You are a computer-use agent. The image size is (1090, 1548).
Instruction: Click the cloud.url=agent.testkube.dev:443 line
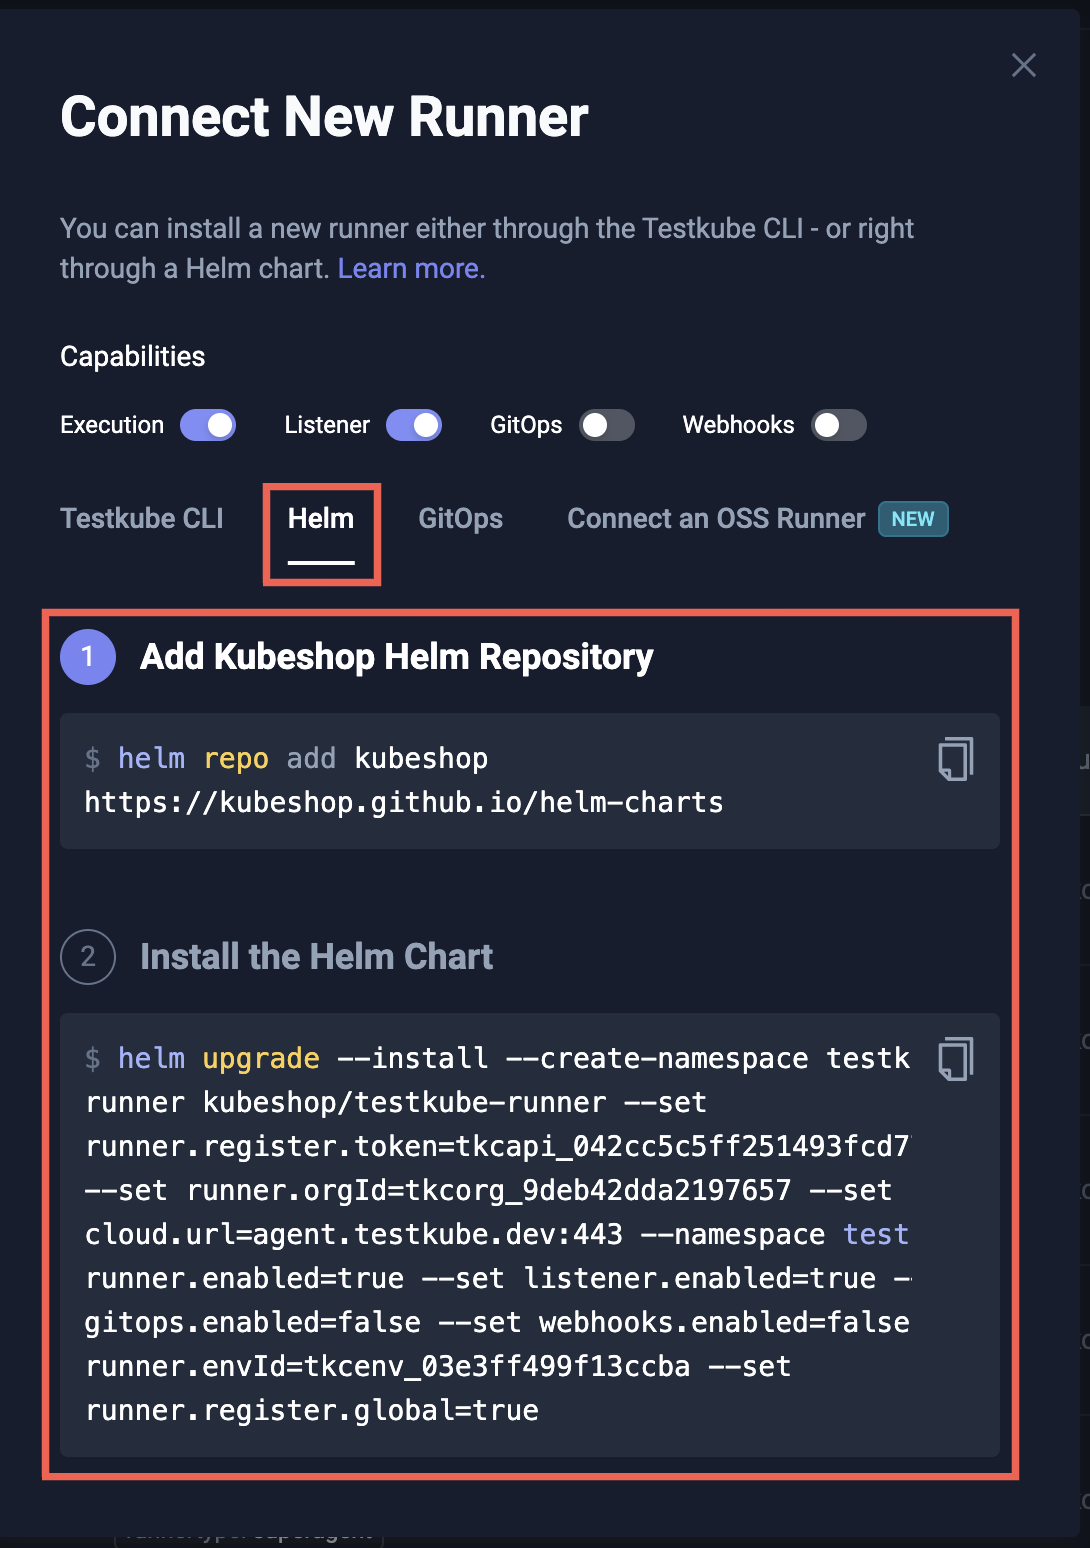point(497,1234)
